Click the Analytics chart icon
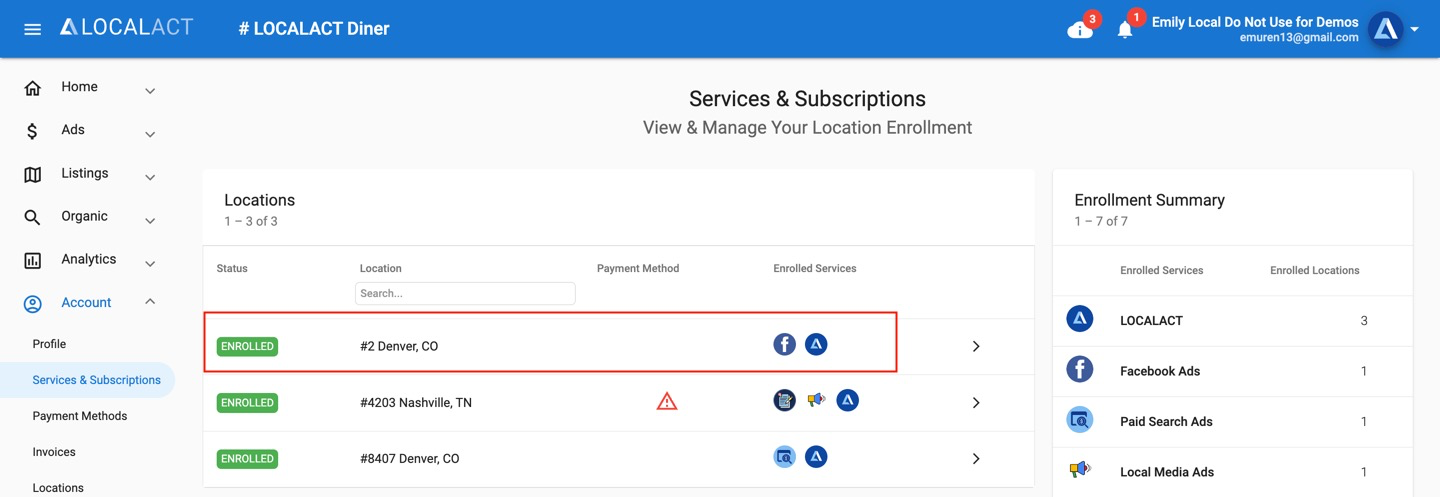This screenshot has height=497, width=1440. (x=32, y=261)
